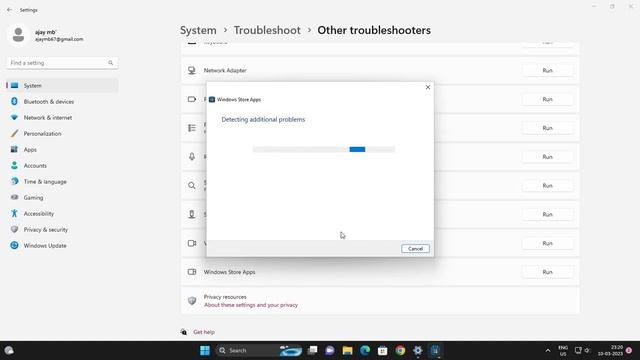640x360 pixels.
Task: Click Network Adapter monitor icon
Action: pyautogui.click(x=191, y=71)
